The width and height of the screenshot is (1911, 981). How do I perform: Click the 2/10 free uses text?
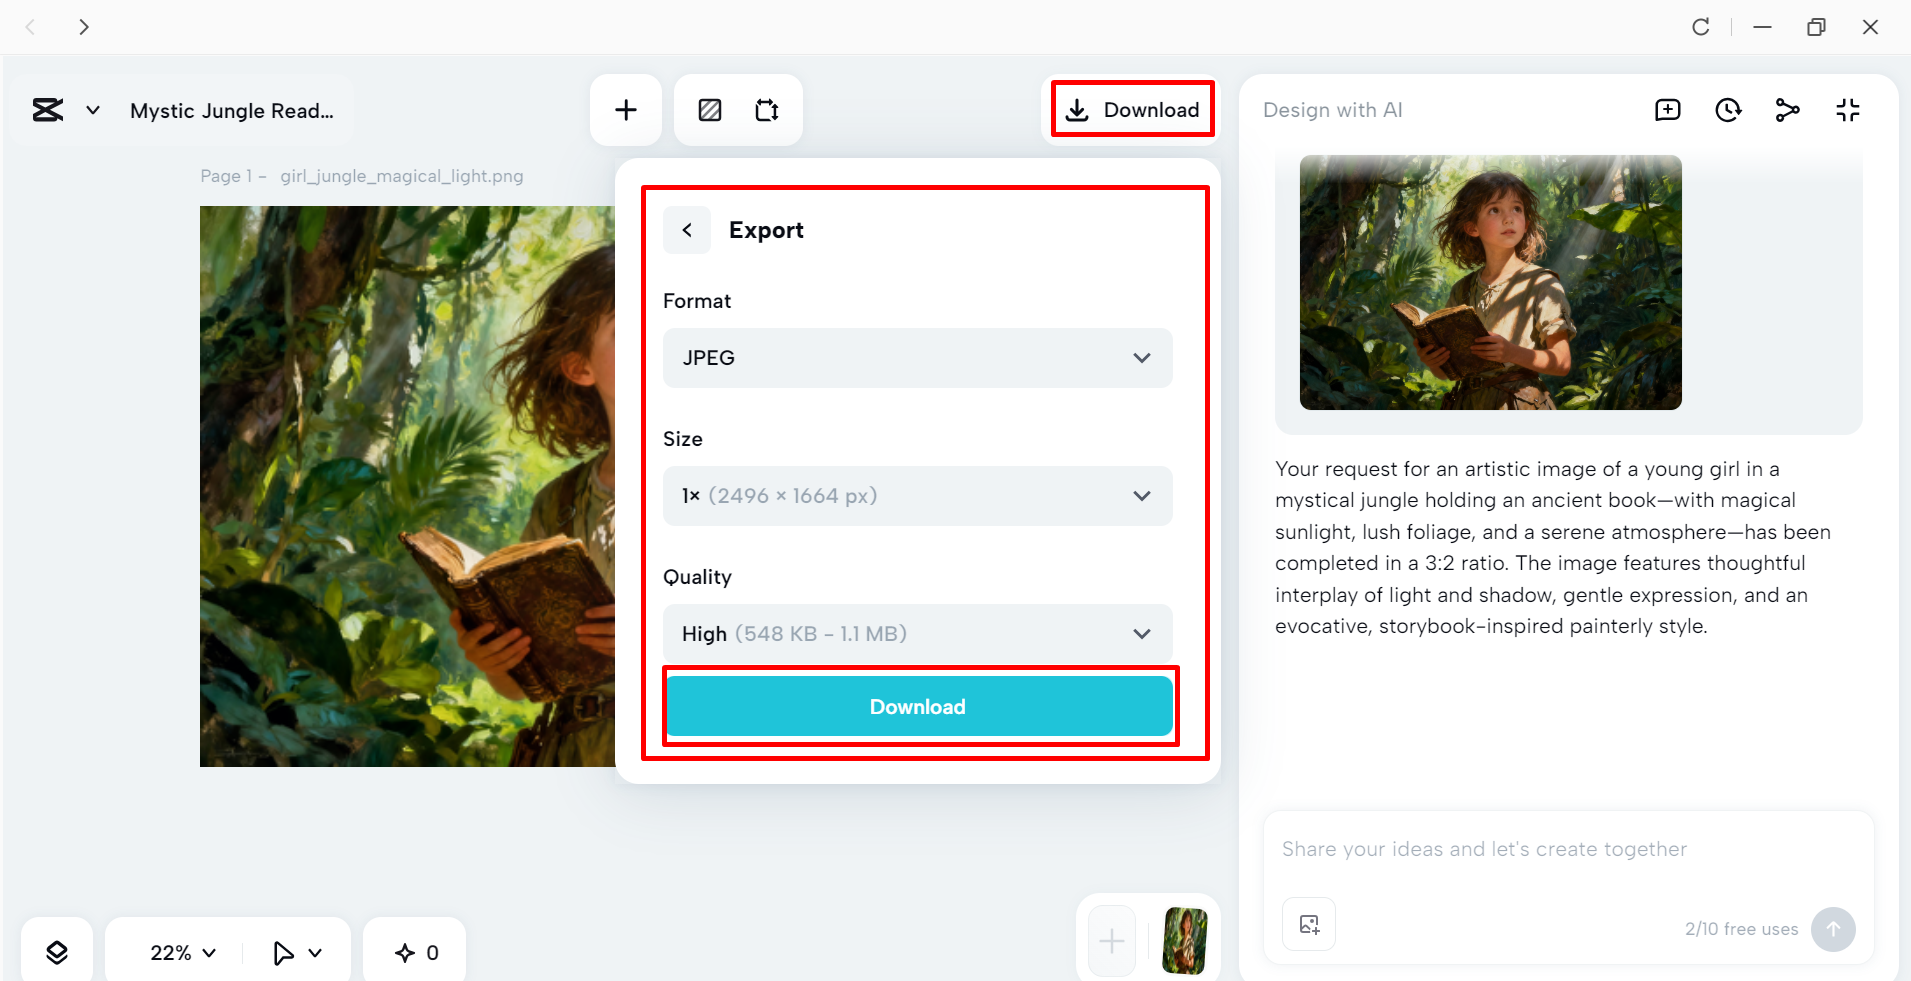(1741, 929)
